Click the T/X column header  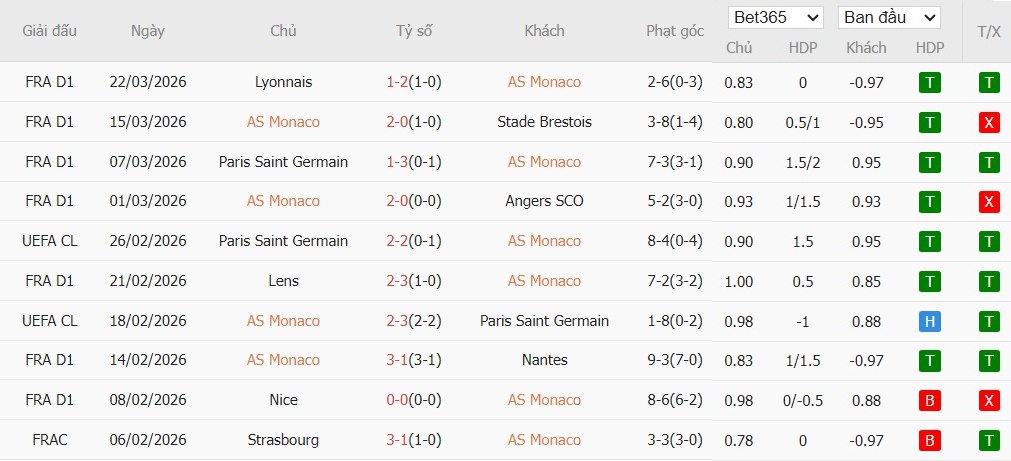[x=989, y=31]
